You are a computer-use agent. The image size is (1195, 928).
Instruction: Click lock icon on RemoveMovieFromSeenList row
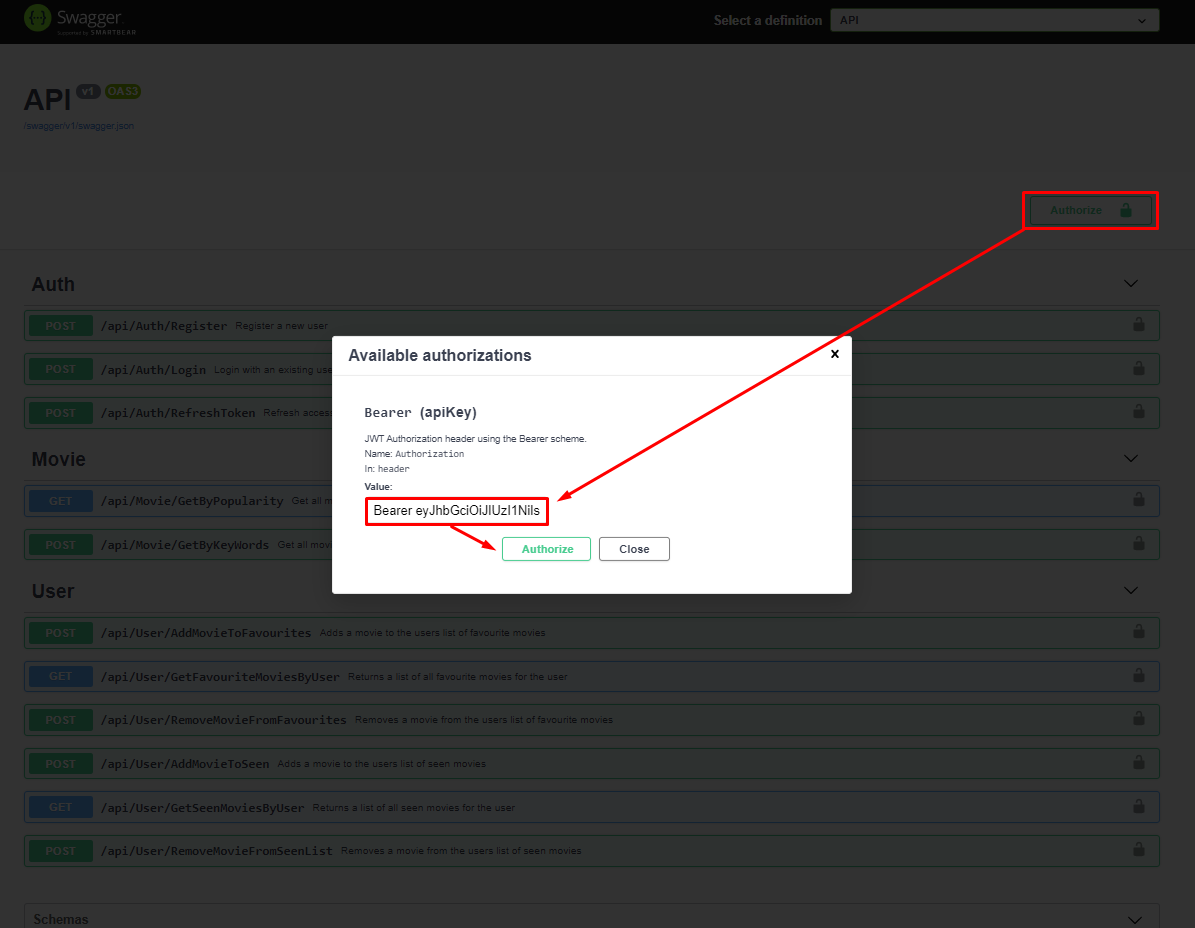(x=1139, y=850)
